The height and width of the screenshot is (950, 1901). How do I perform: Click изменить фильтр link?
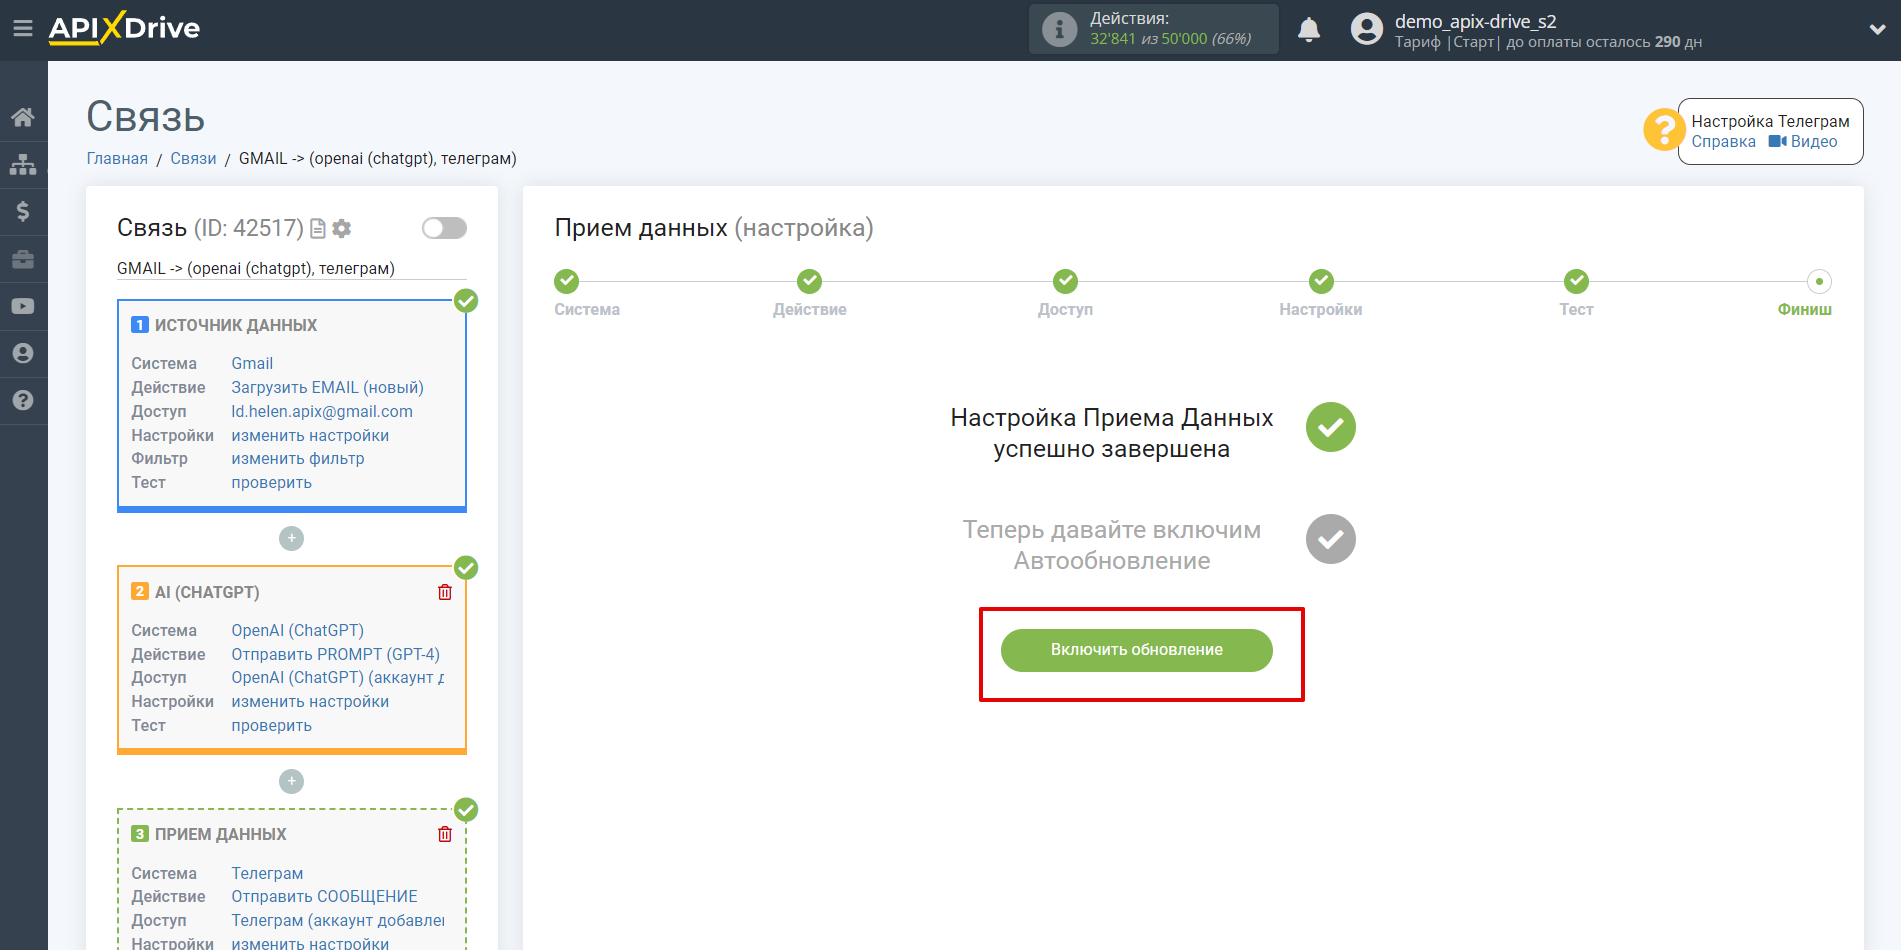click(x=298, y=458)
